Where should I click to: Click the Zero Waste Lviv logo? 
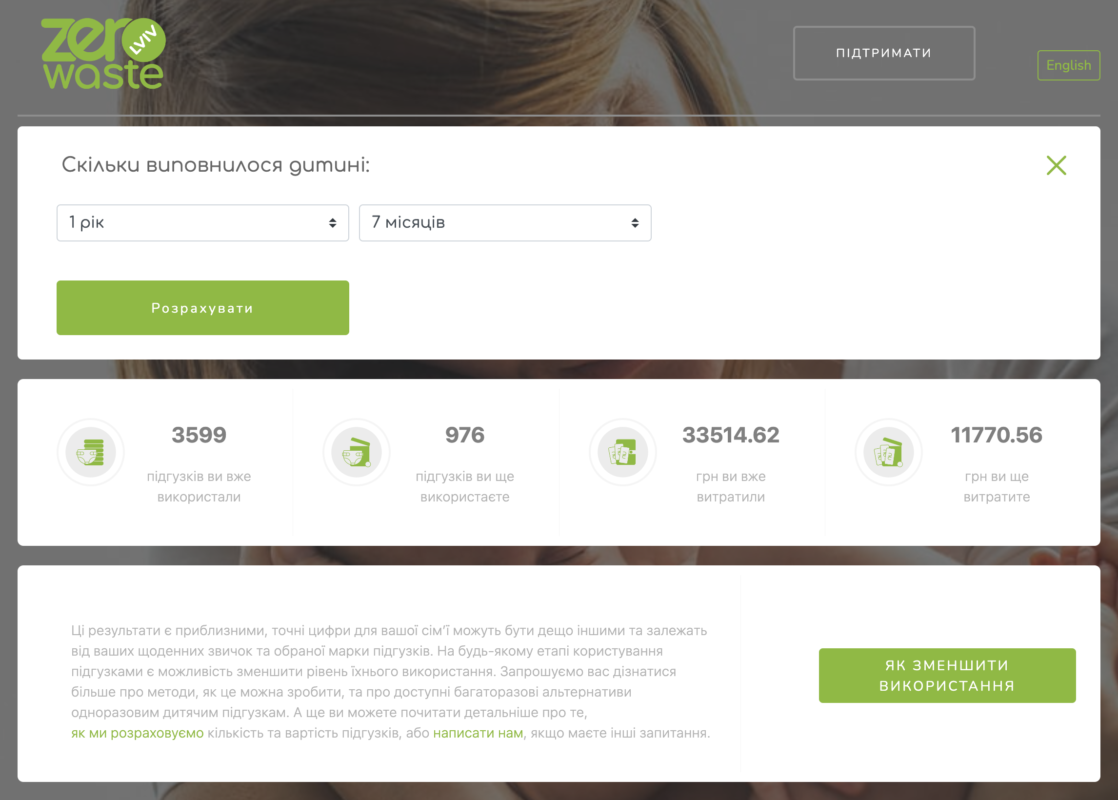point(103,53)
